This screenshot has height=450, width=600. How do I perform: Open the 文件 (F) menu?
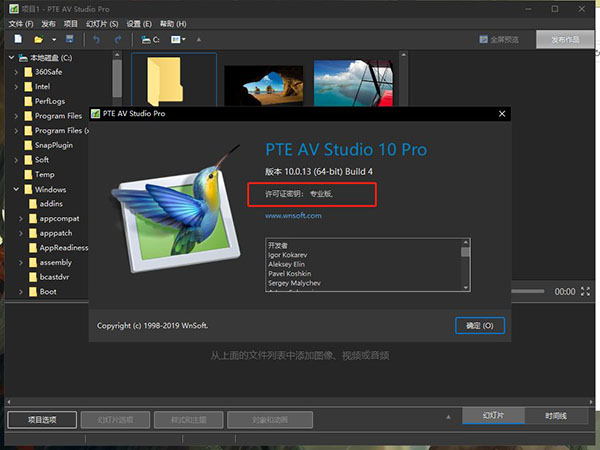click(21, 22)
